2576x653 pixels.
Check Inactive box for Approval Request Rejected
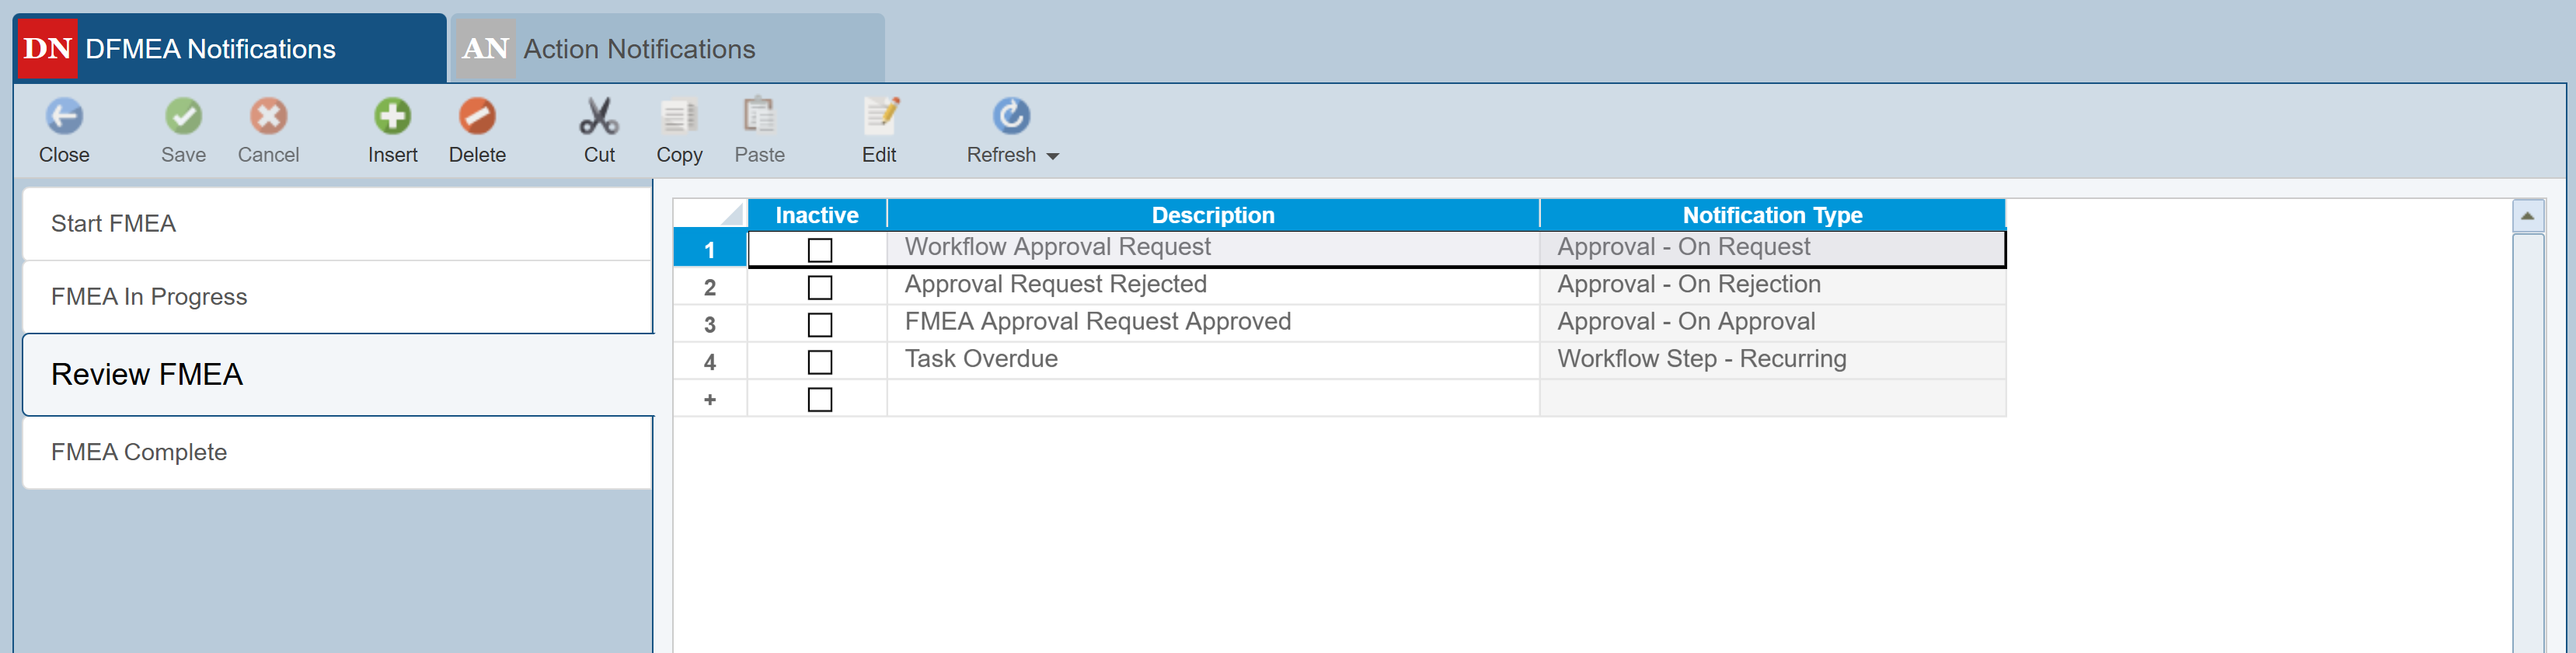[819, 288]
